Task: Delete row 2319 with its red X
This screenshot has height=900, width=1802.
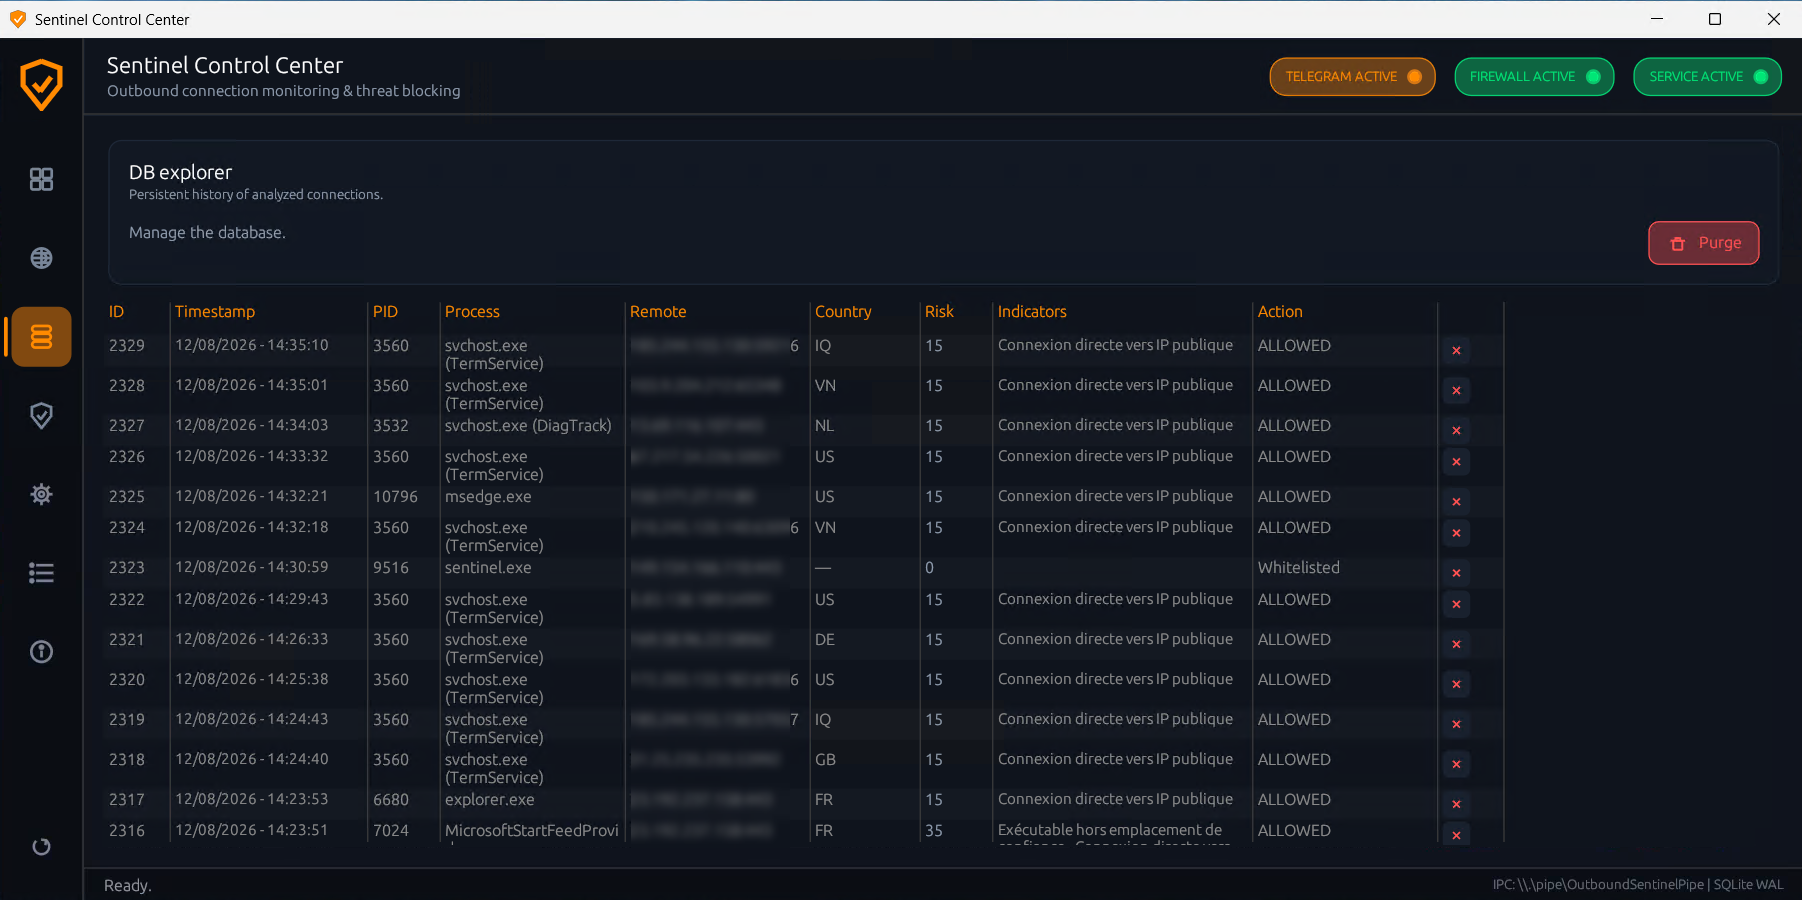Action: click(x=1456, y=724)
